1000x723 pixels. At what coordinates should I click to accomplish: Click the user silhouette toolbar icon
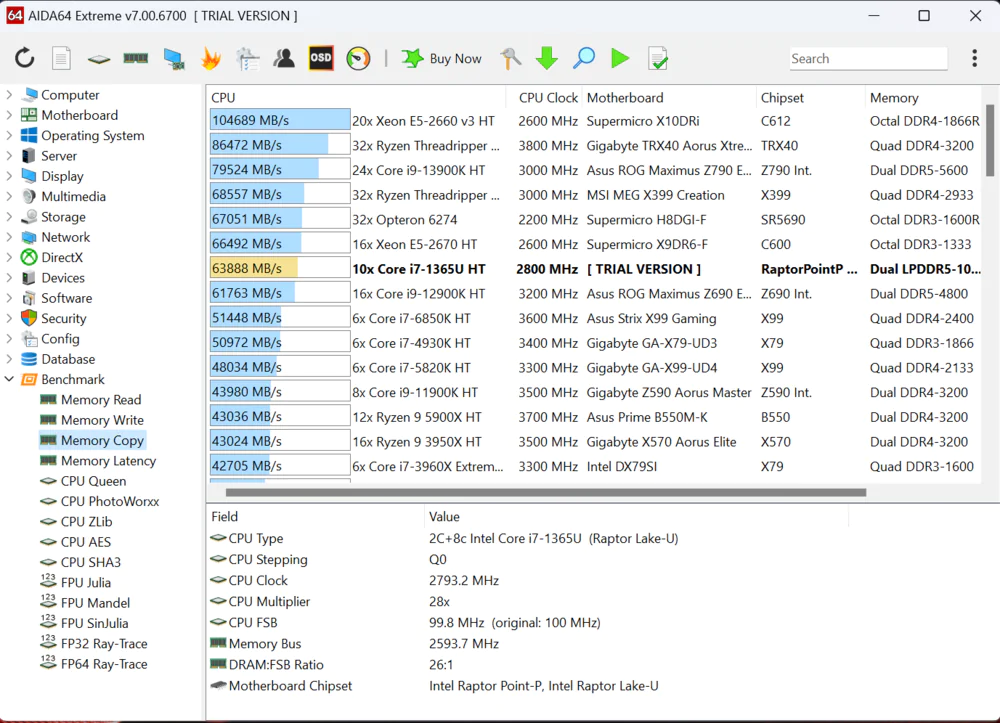284,59
